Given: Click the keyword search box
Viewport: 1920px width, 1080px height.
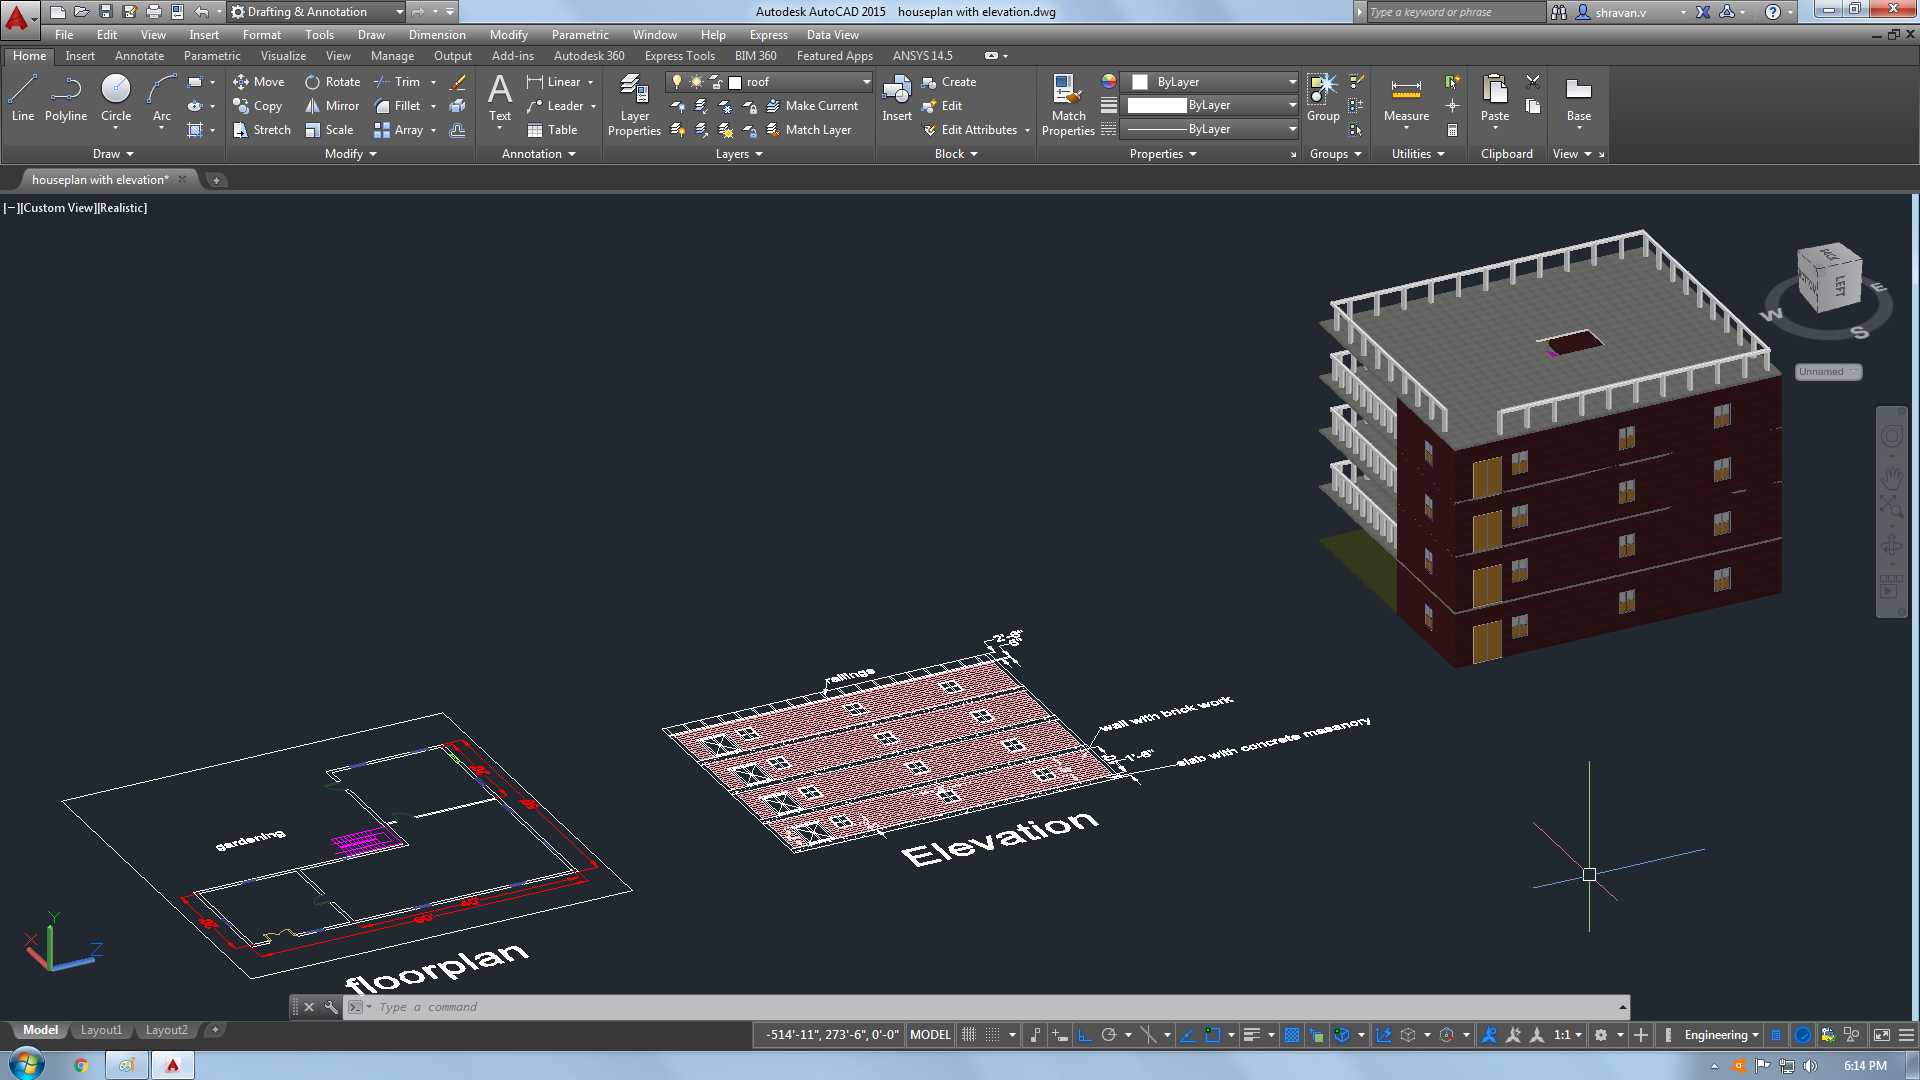Looking at the screenshot, I should point(1455,12).
